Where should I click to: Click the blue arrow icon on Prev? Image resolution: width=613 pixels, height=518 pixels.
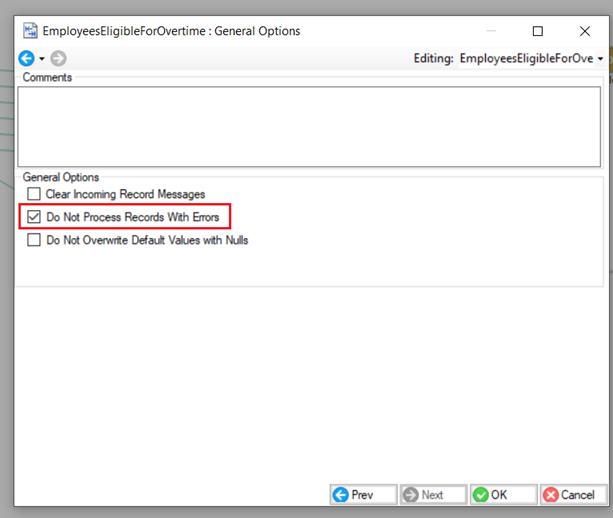point(340,495)
